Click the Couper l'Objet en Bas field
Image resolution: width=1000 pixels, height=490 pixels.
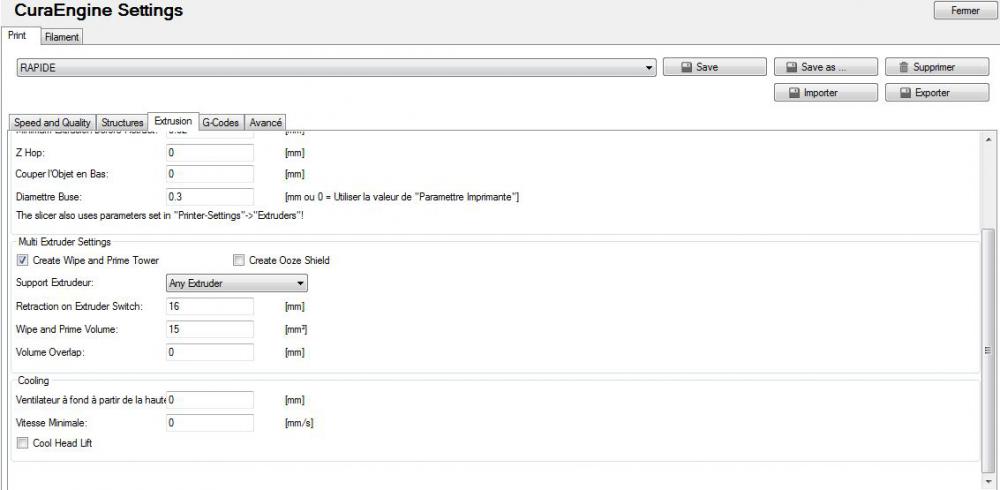click(210, 174)
